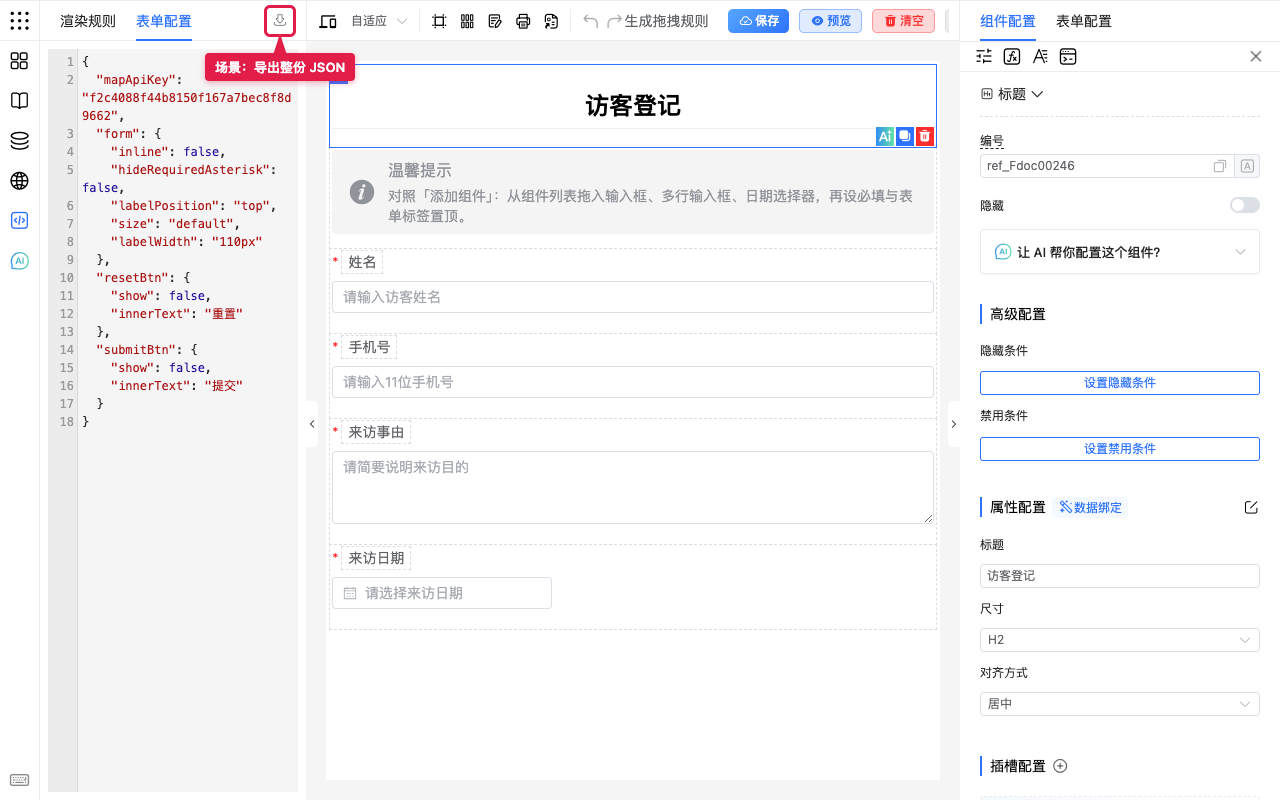Click the 标题 访客登记 property field
1280x800 pixels.
1120,576
